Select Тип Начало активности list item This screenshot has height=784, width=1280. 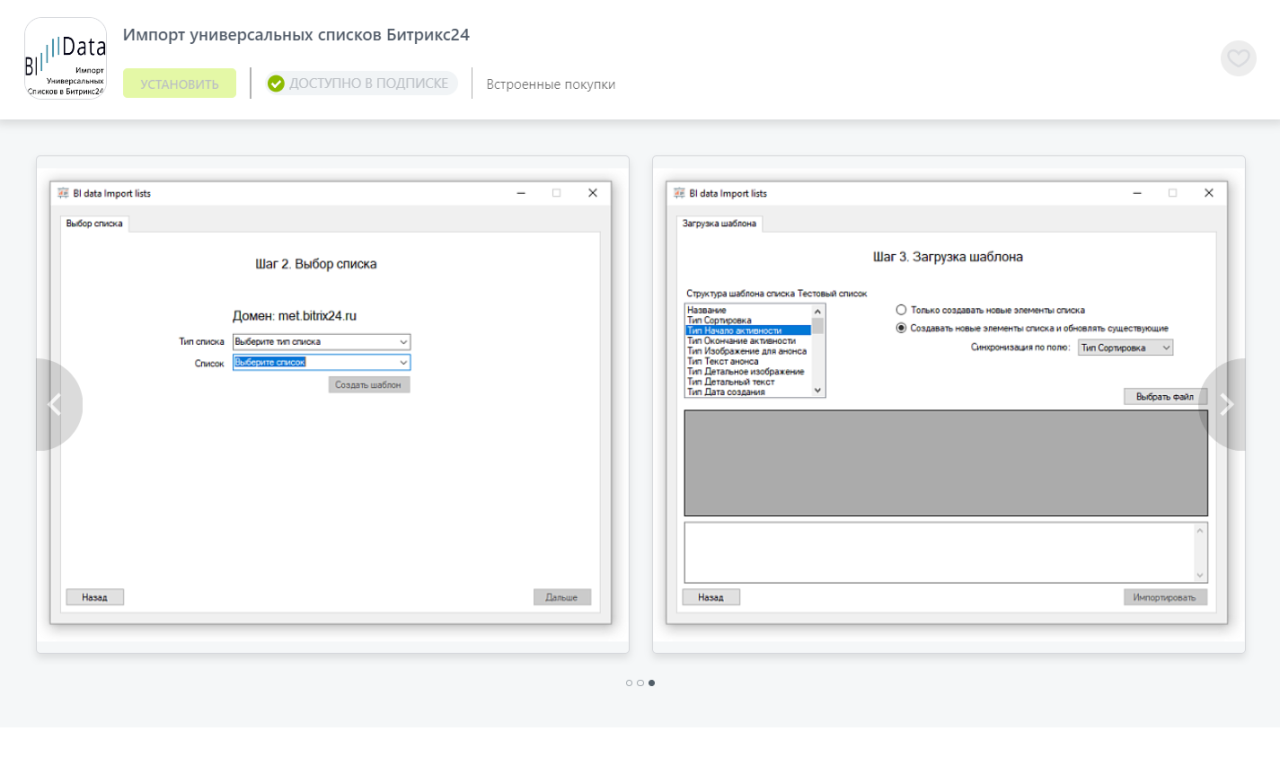pos(748,330)
